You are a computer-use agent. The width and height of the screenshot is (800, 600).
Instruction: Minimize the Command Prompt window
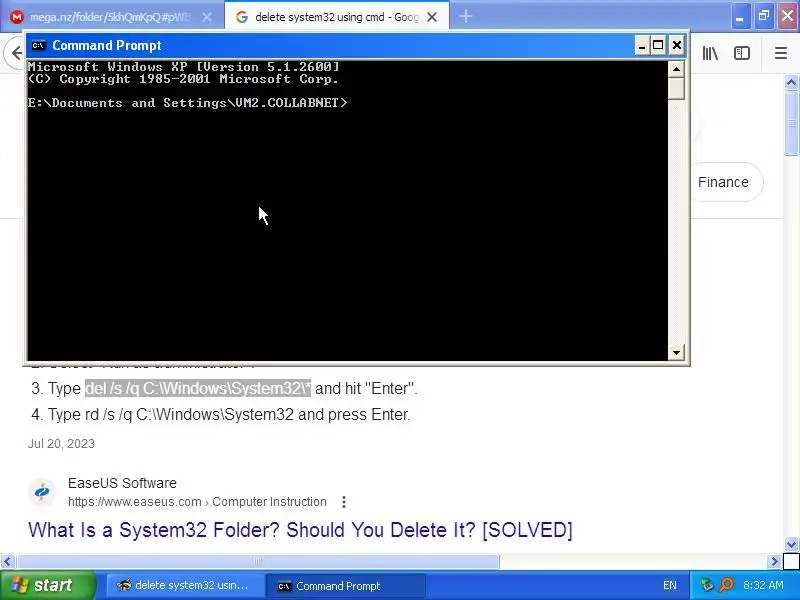(x=642, y=45)
